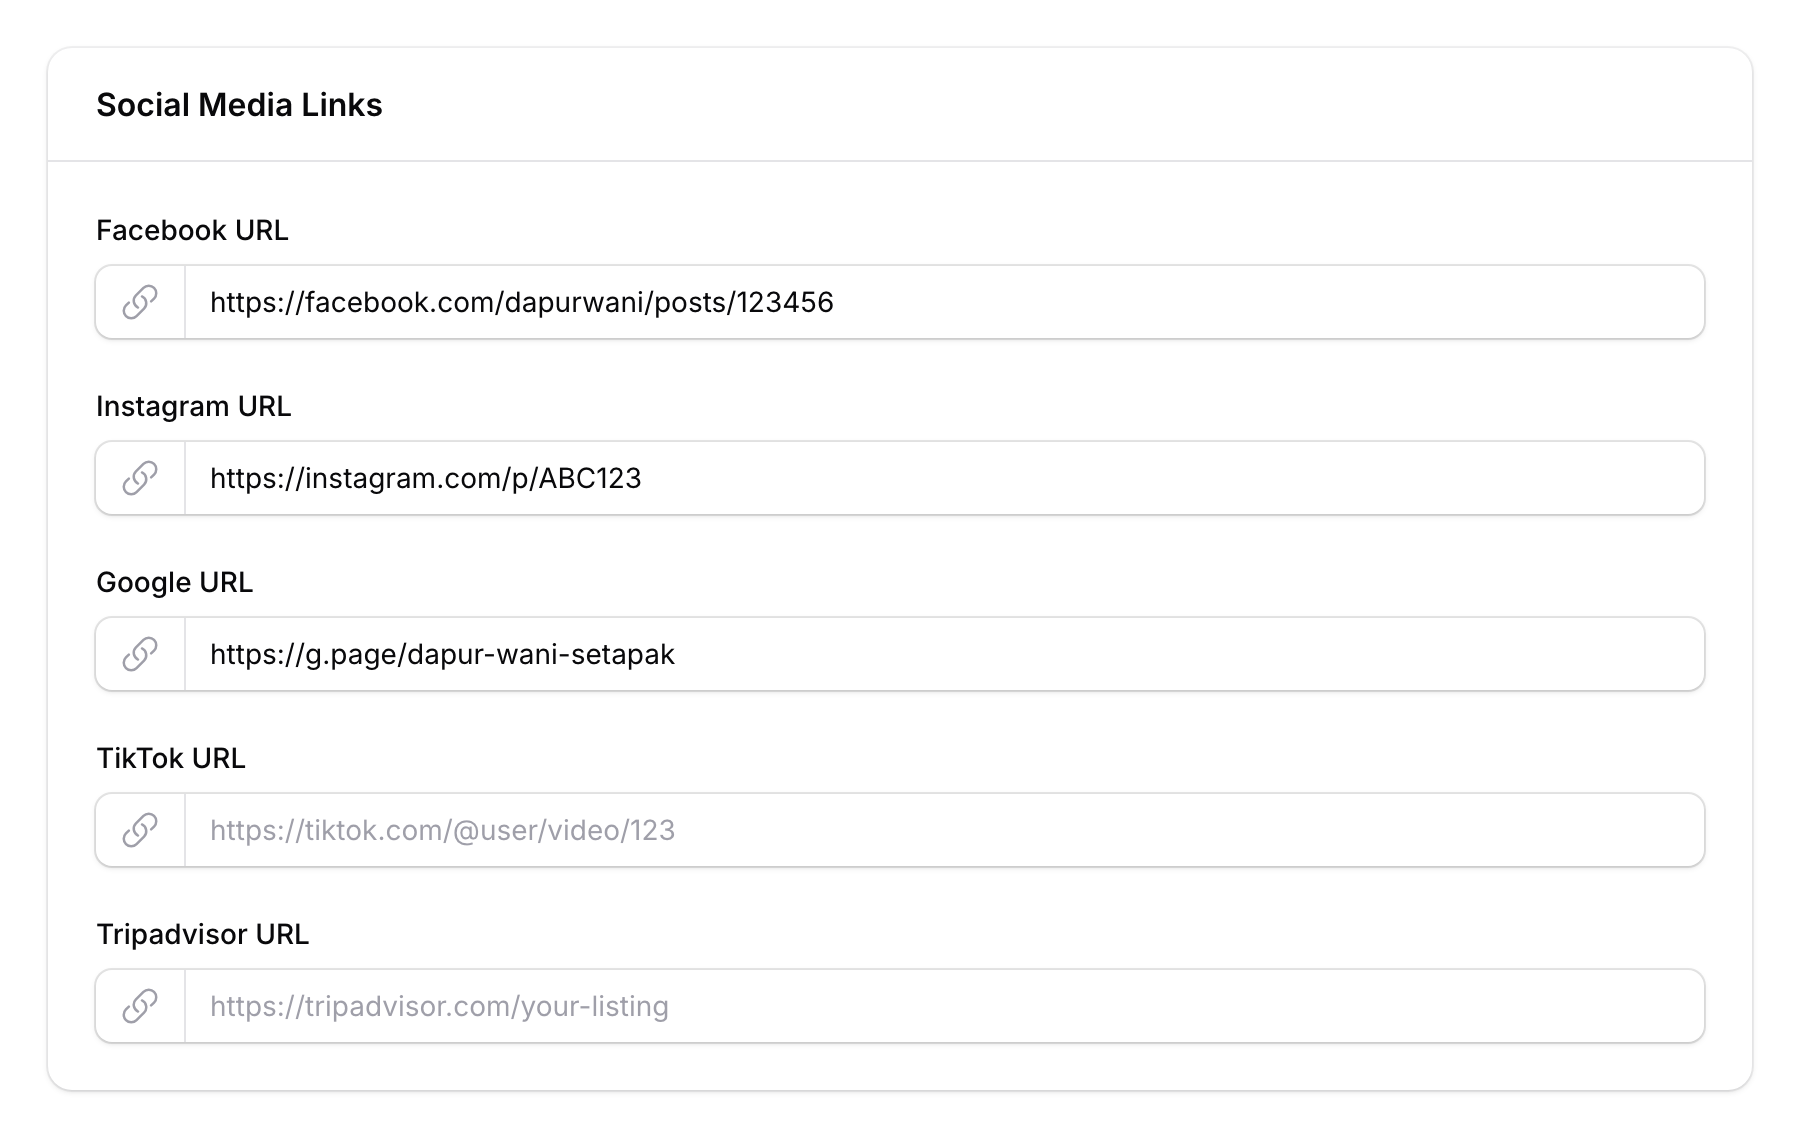Screen dimensions: 1800x1138
Task: Click the Tripadvisor URL label
Action: click(202, 934)
